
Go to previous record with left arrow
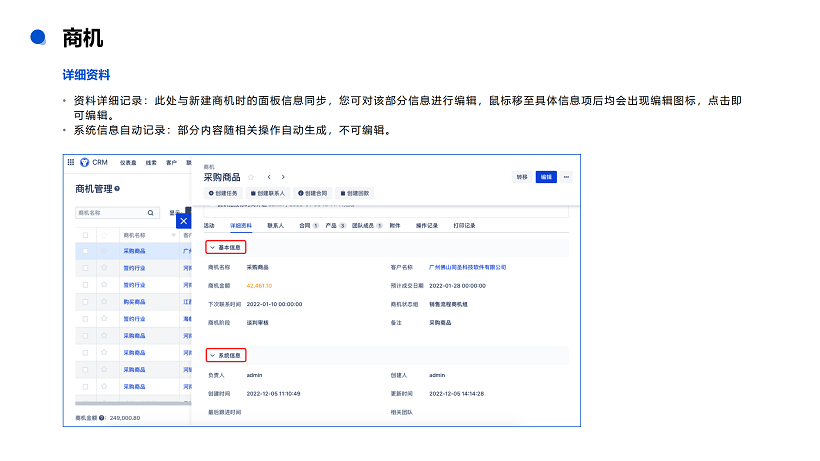click(269, 177)
